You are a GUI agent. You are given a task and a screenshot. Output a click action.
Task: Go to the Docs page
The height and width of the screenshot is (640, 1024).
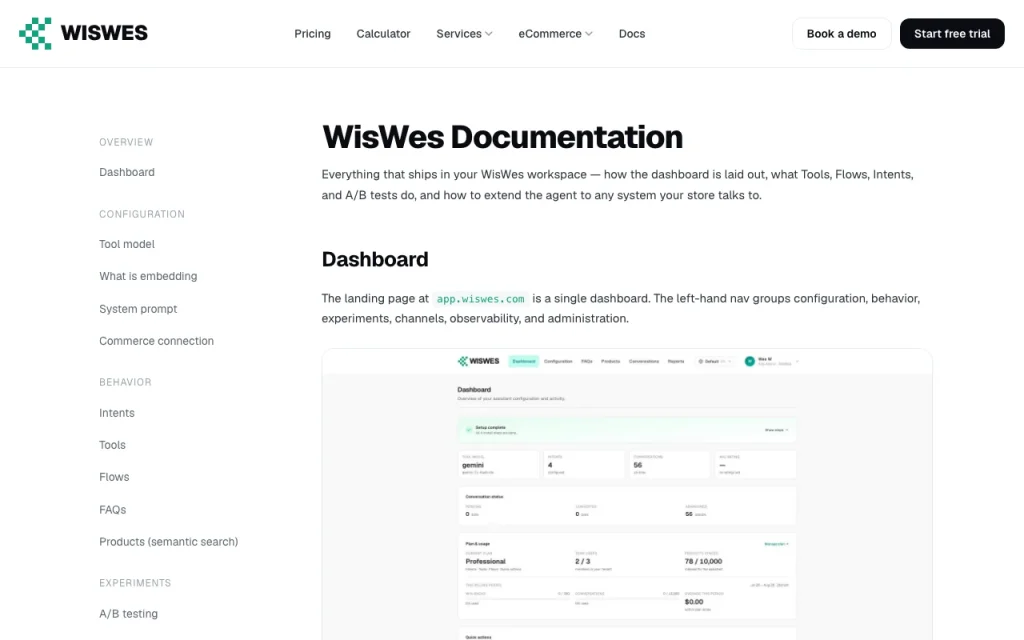632,33
